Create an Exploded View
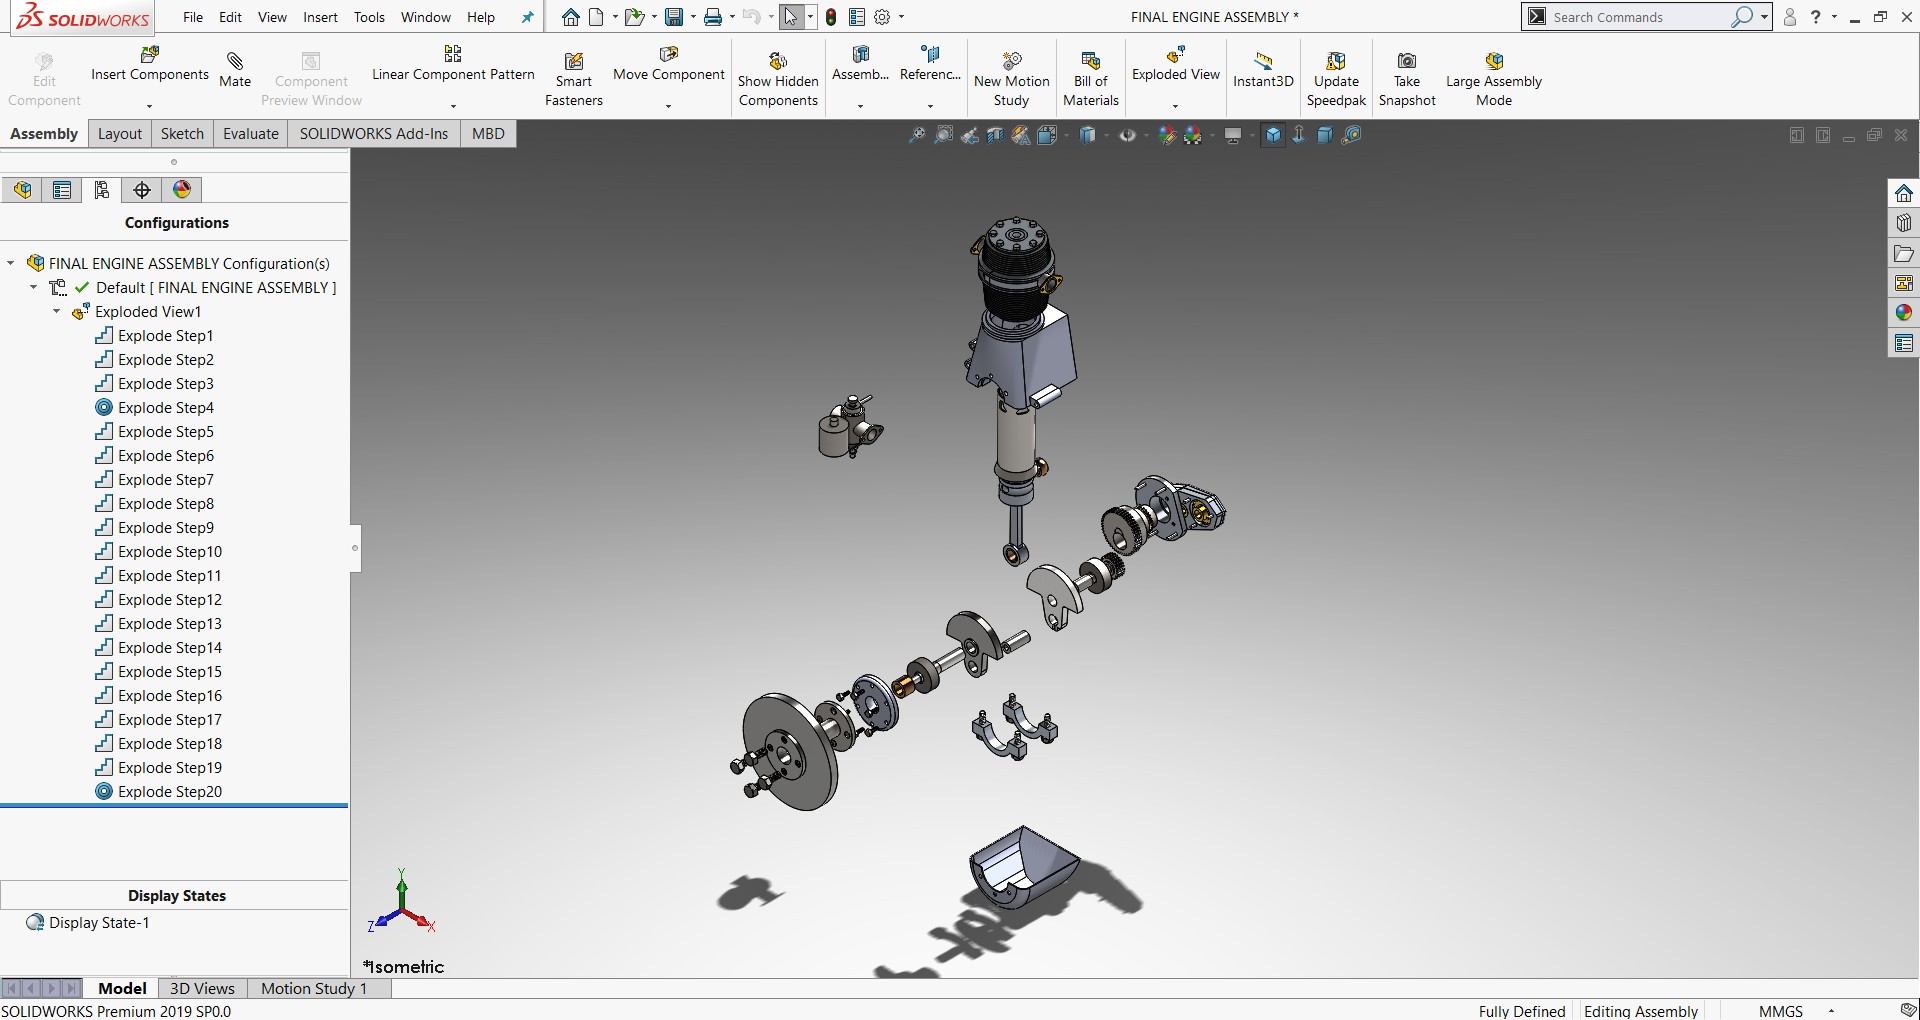Screen dimensions: 1920x1020 coord(1176,63)
